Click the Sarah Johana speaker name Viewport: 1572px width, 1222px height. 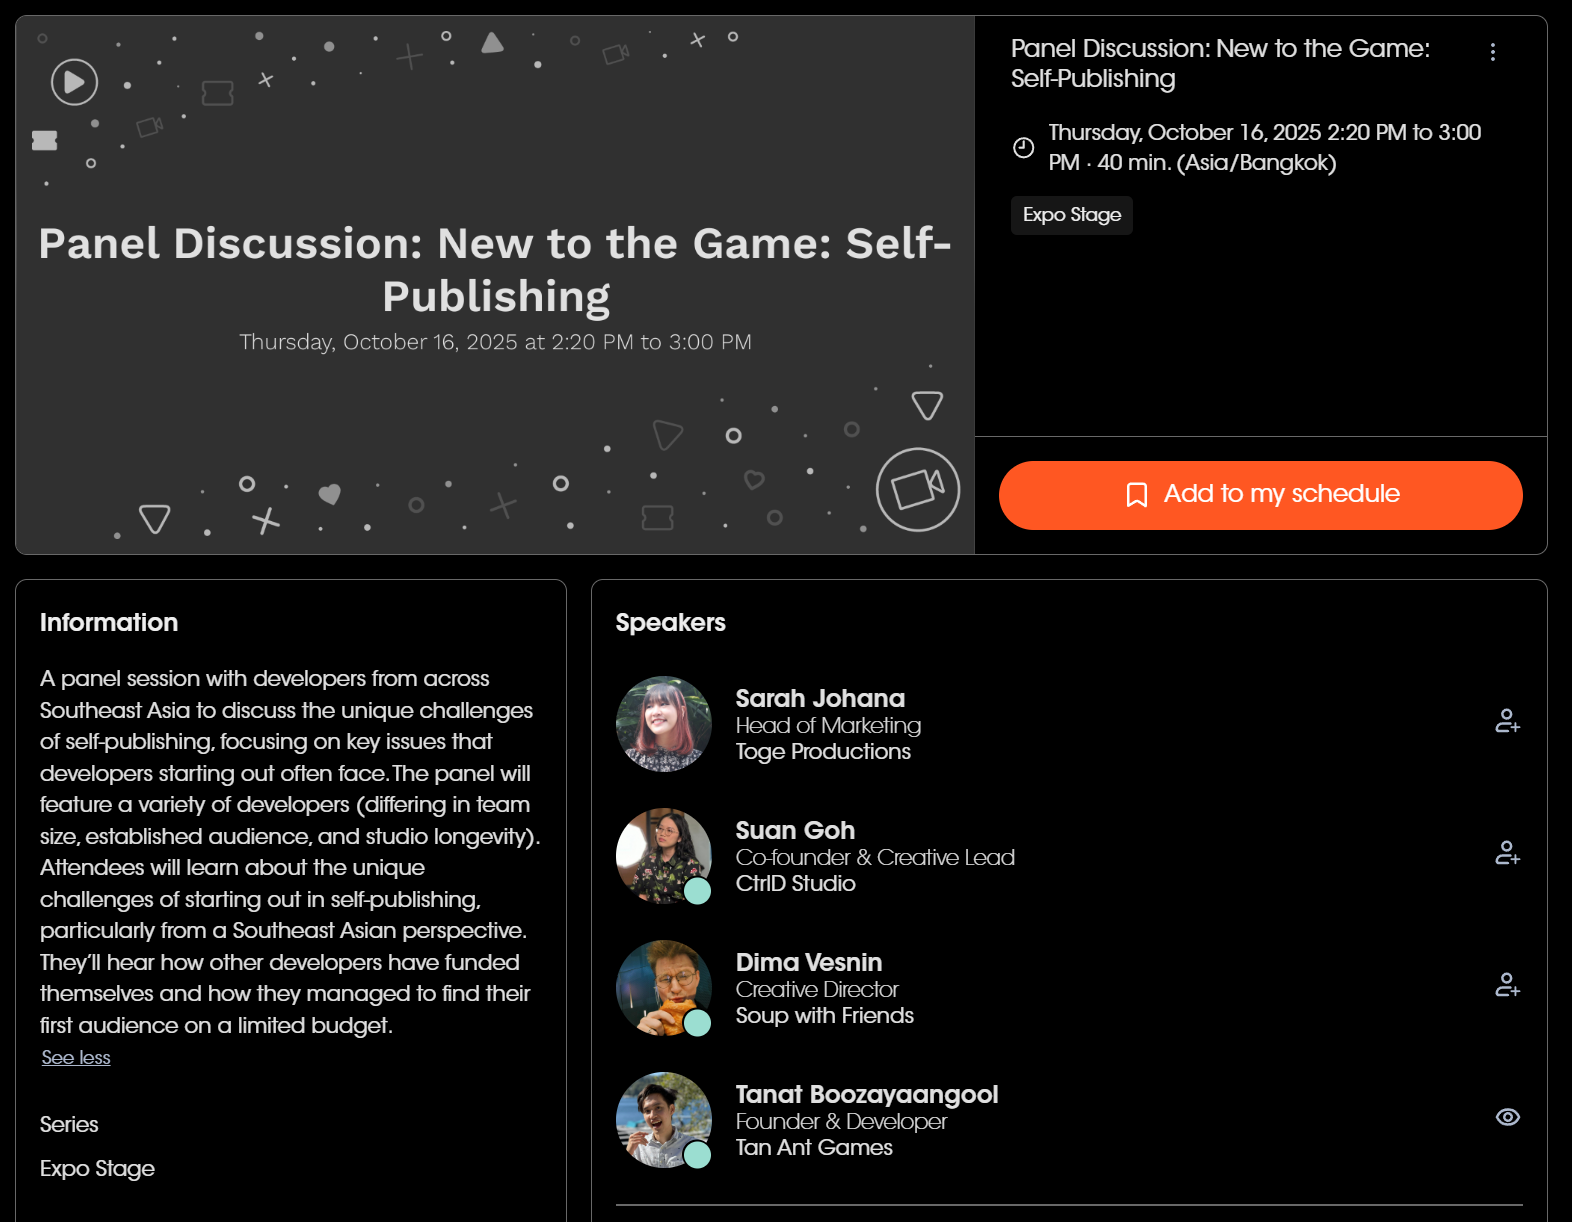point(820,698)
